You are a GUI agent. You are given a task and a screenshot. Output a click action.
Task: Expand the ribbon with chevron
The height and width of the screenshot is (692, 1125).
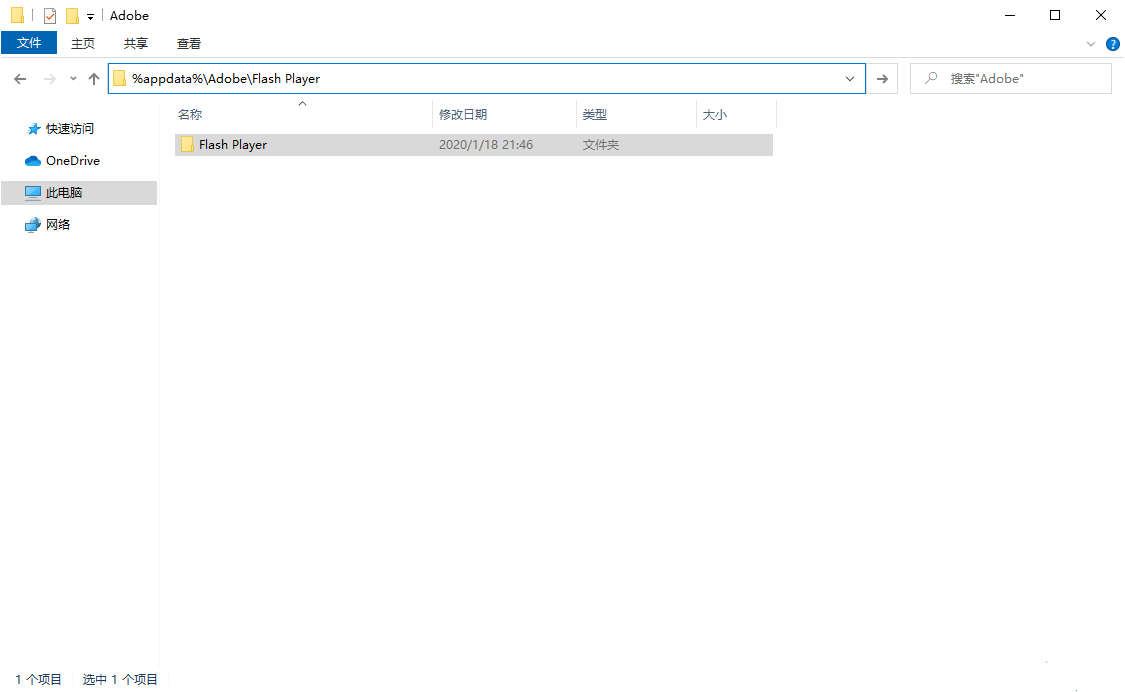[x=1091, y=44]
